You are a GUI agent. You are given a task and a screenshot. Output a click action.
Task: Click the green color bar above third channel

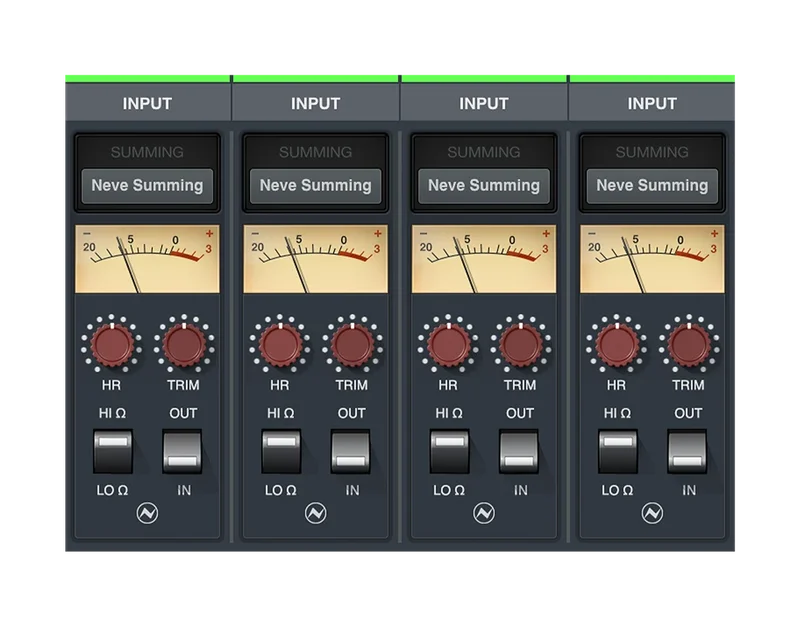484,79
